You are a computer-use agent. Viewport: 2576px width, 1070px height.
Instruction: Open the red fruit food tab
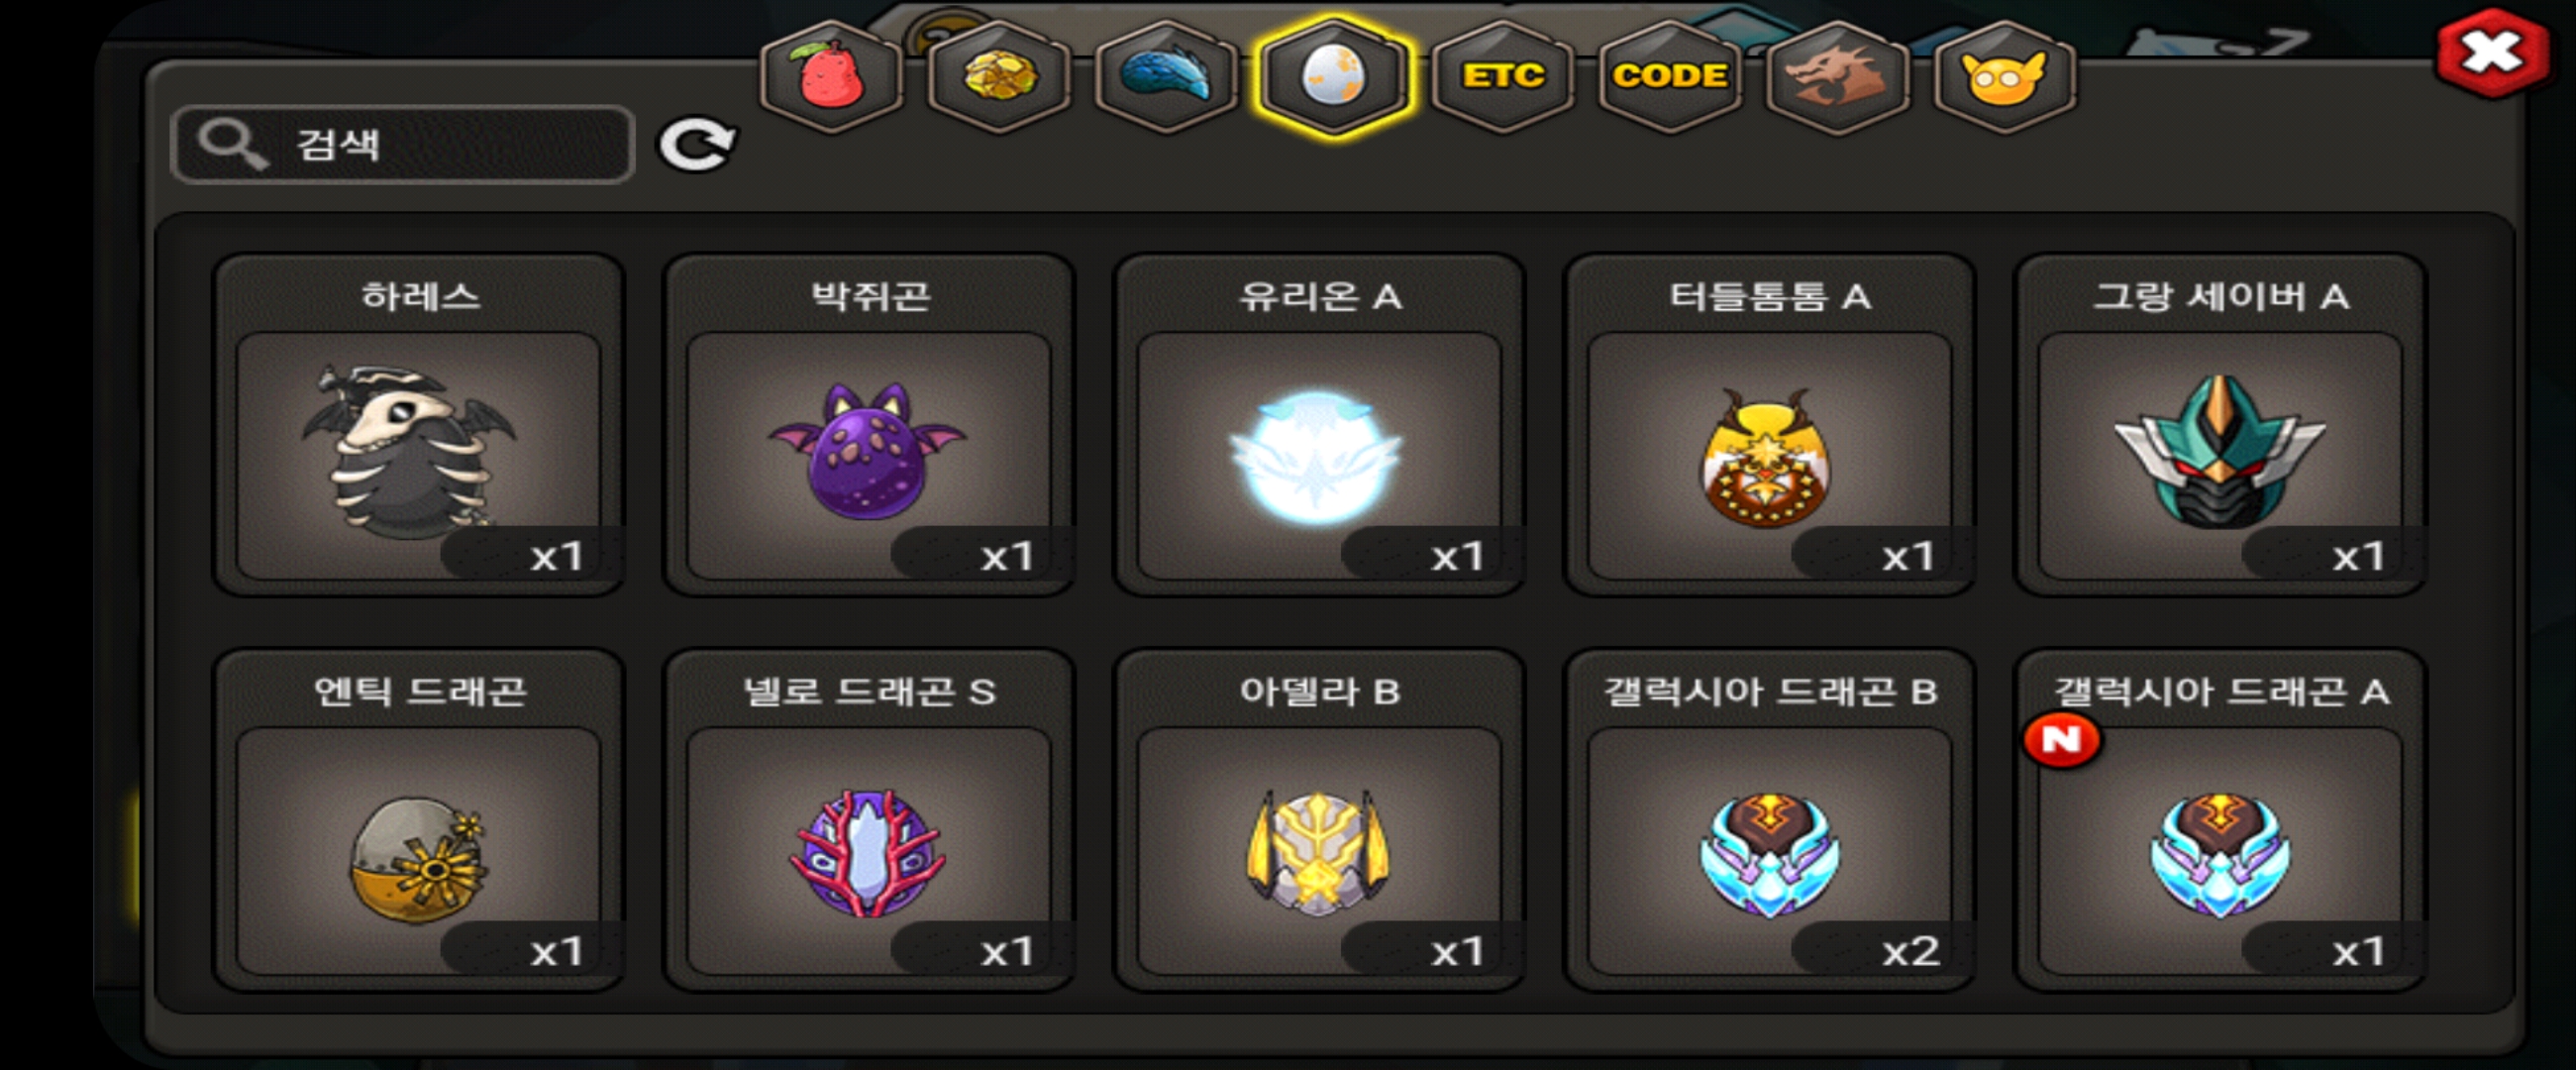[831, 77]
